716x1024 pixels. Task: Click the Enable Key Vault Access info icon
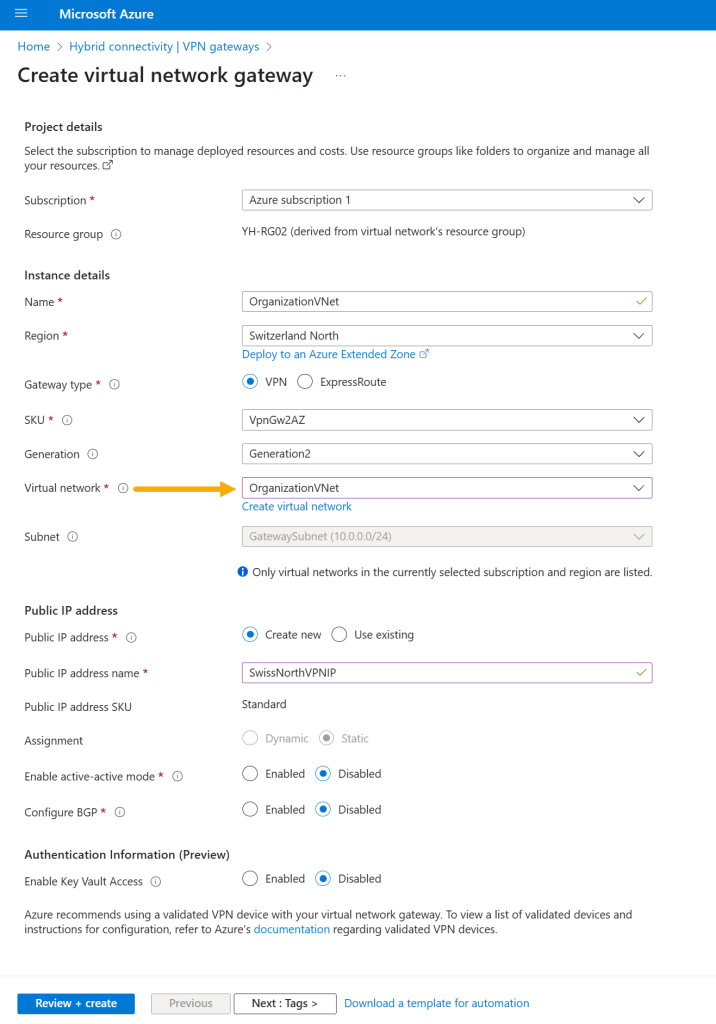[155, 881]
